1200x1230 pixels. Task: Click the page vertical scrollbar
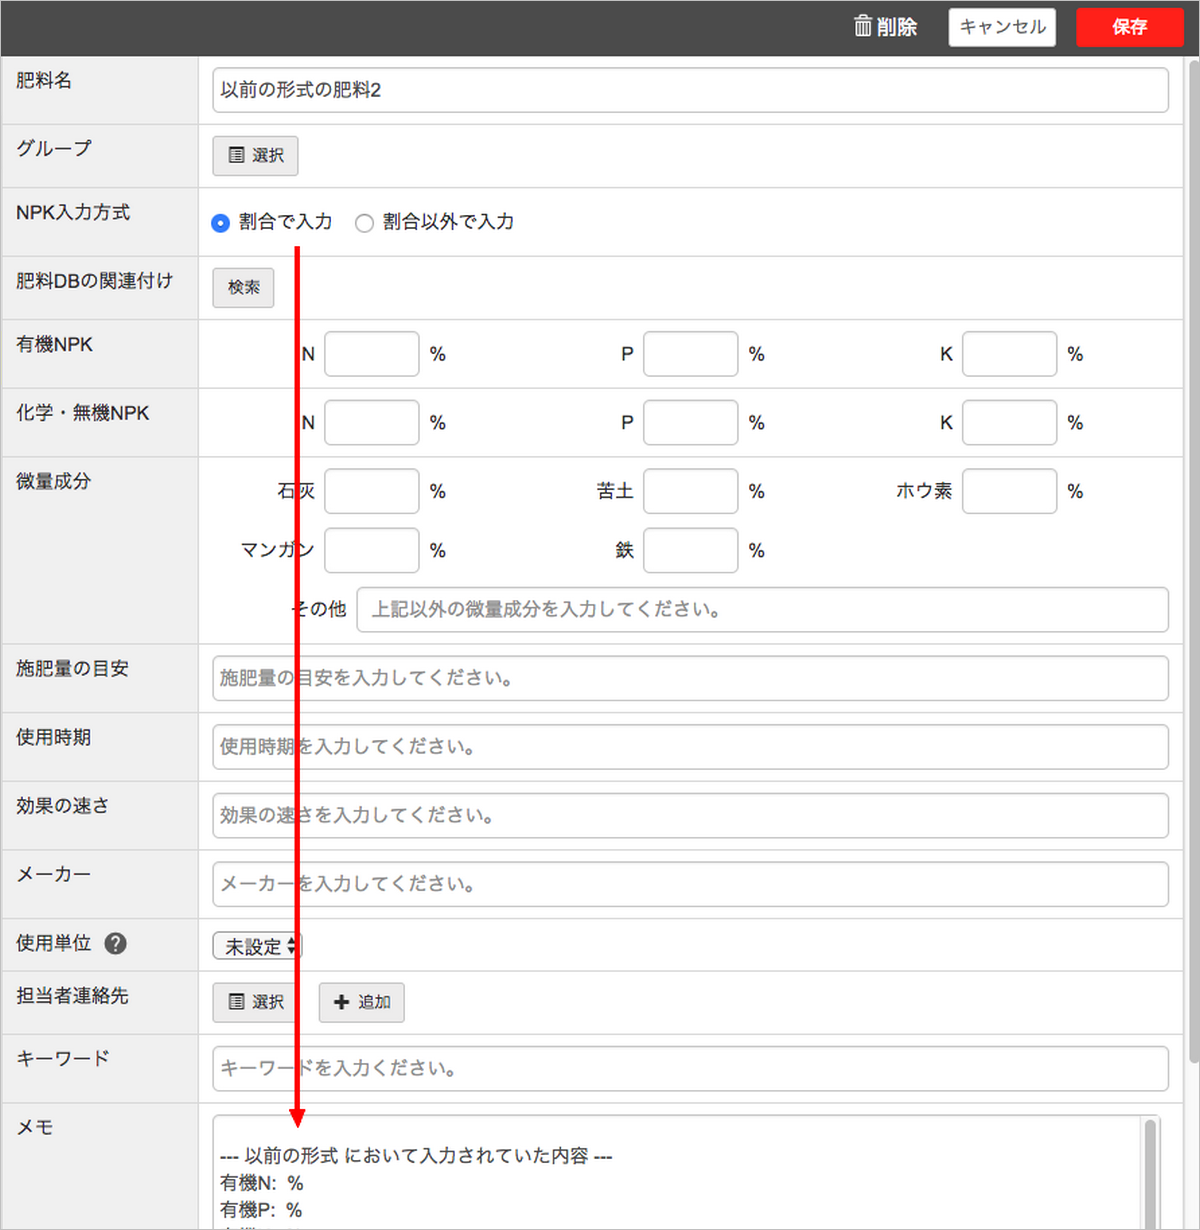pyautogui.click(x=1192, y=560)
